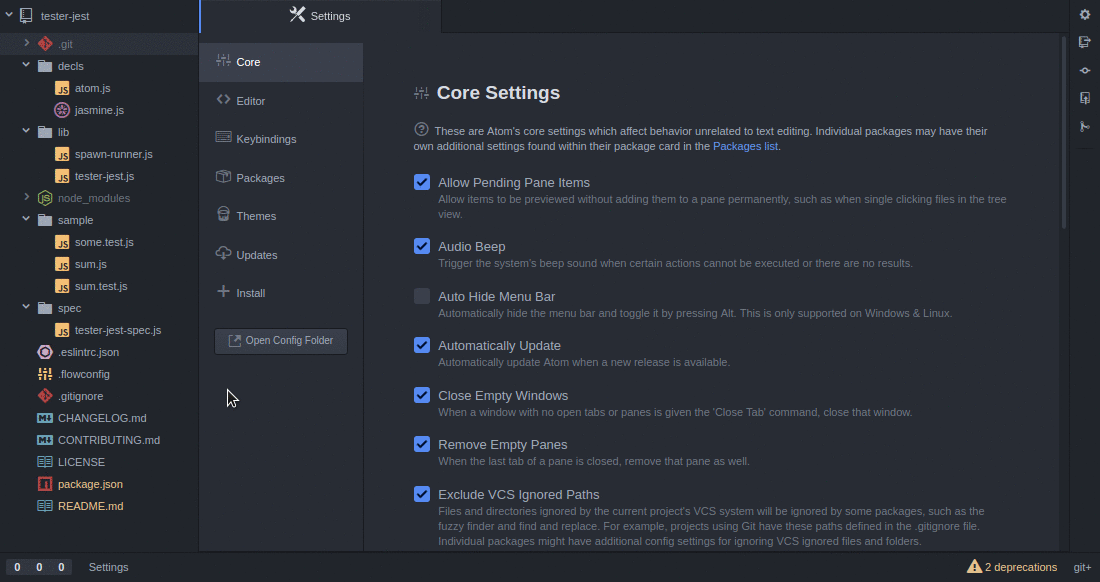Collapse the spec folder chevron
The image size is (1100, 582).
point(26,308)
